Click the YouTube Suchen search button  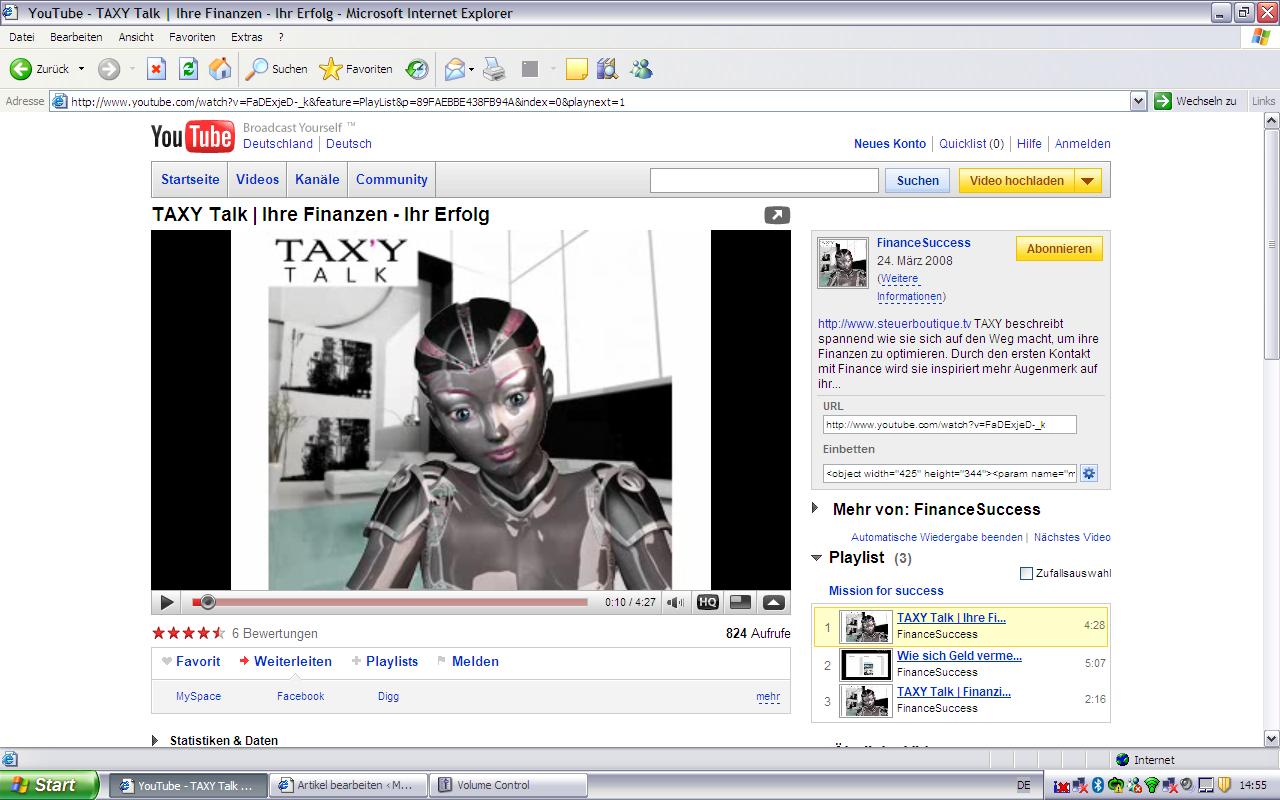click(917, 181)
